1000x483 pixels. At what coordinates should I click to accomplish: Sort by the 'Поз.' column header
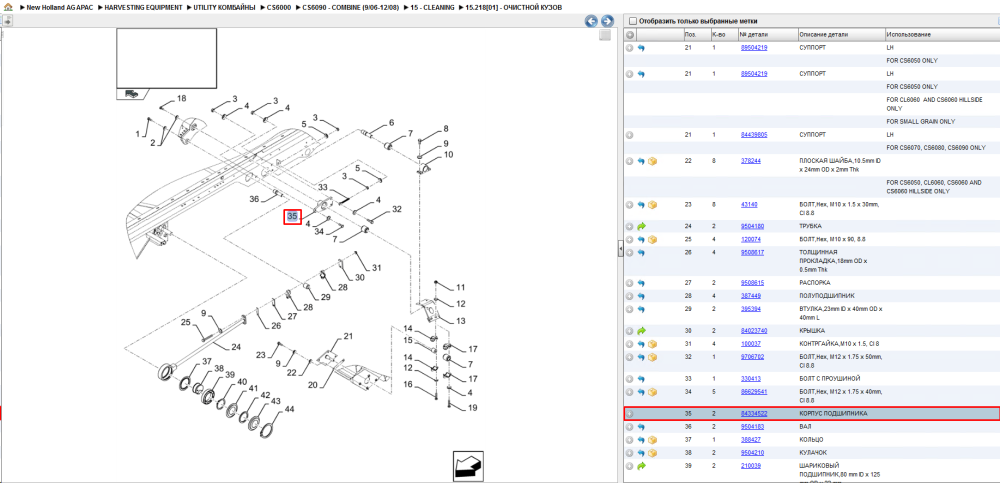[696, 34]
